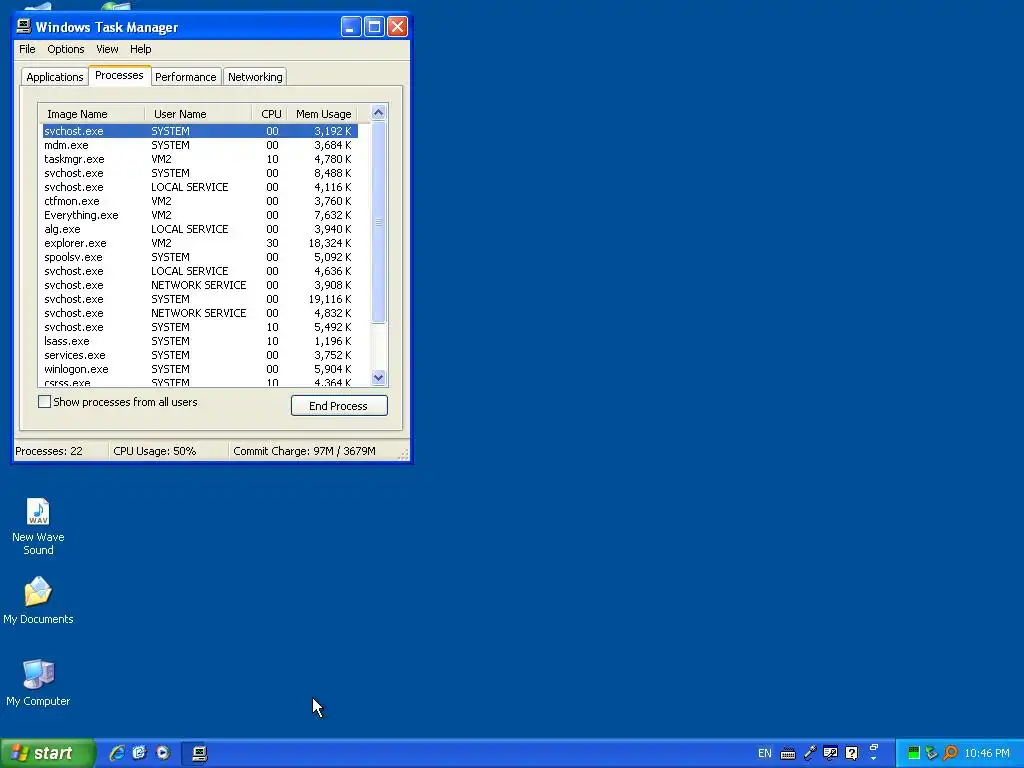Minimize the Windows Task Manager window
The image size is (1024, 768).
[351, 27]
